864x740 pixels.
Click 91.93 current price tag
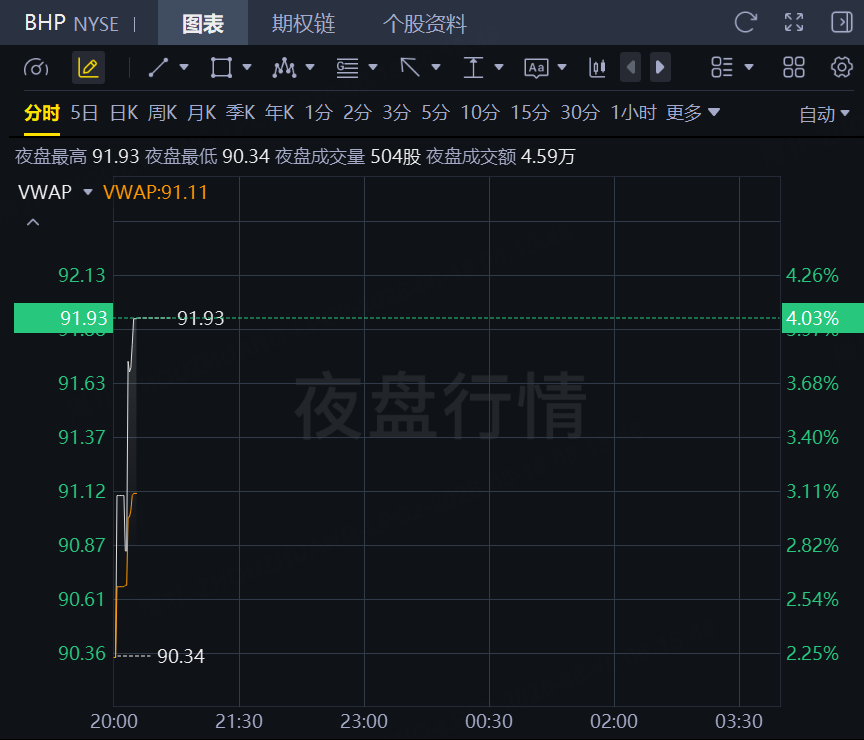click(63, 318)
